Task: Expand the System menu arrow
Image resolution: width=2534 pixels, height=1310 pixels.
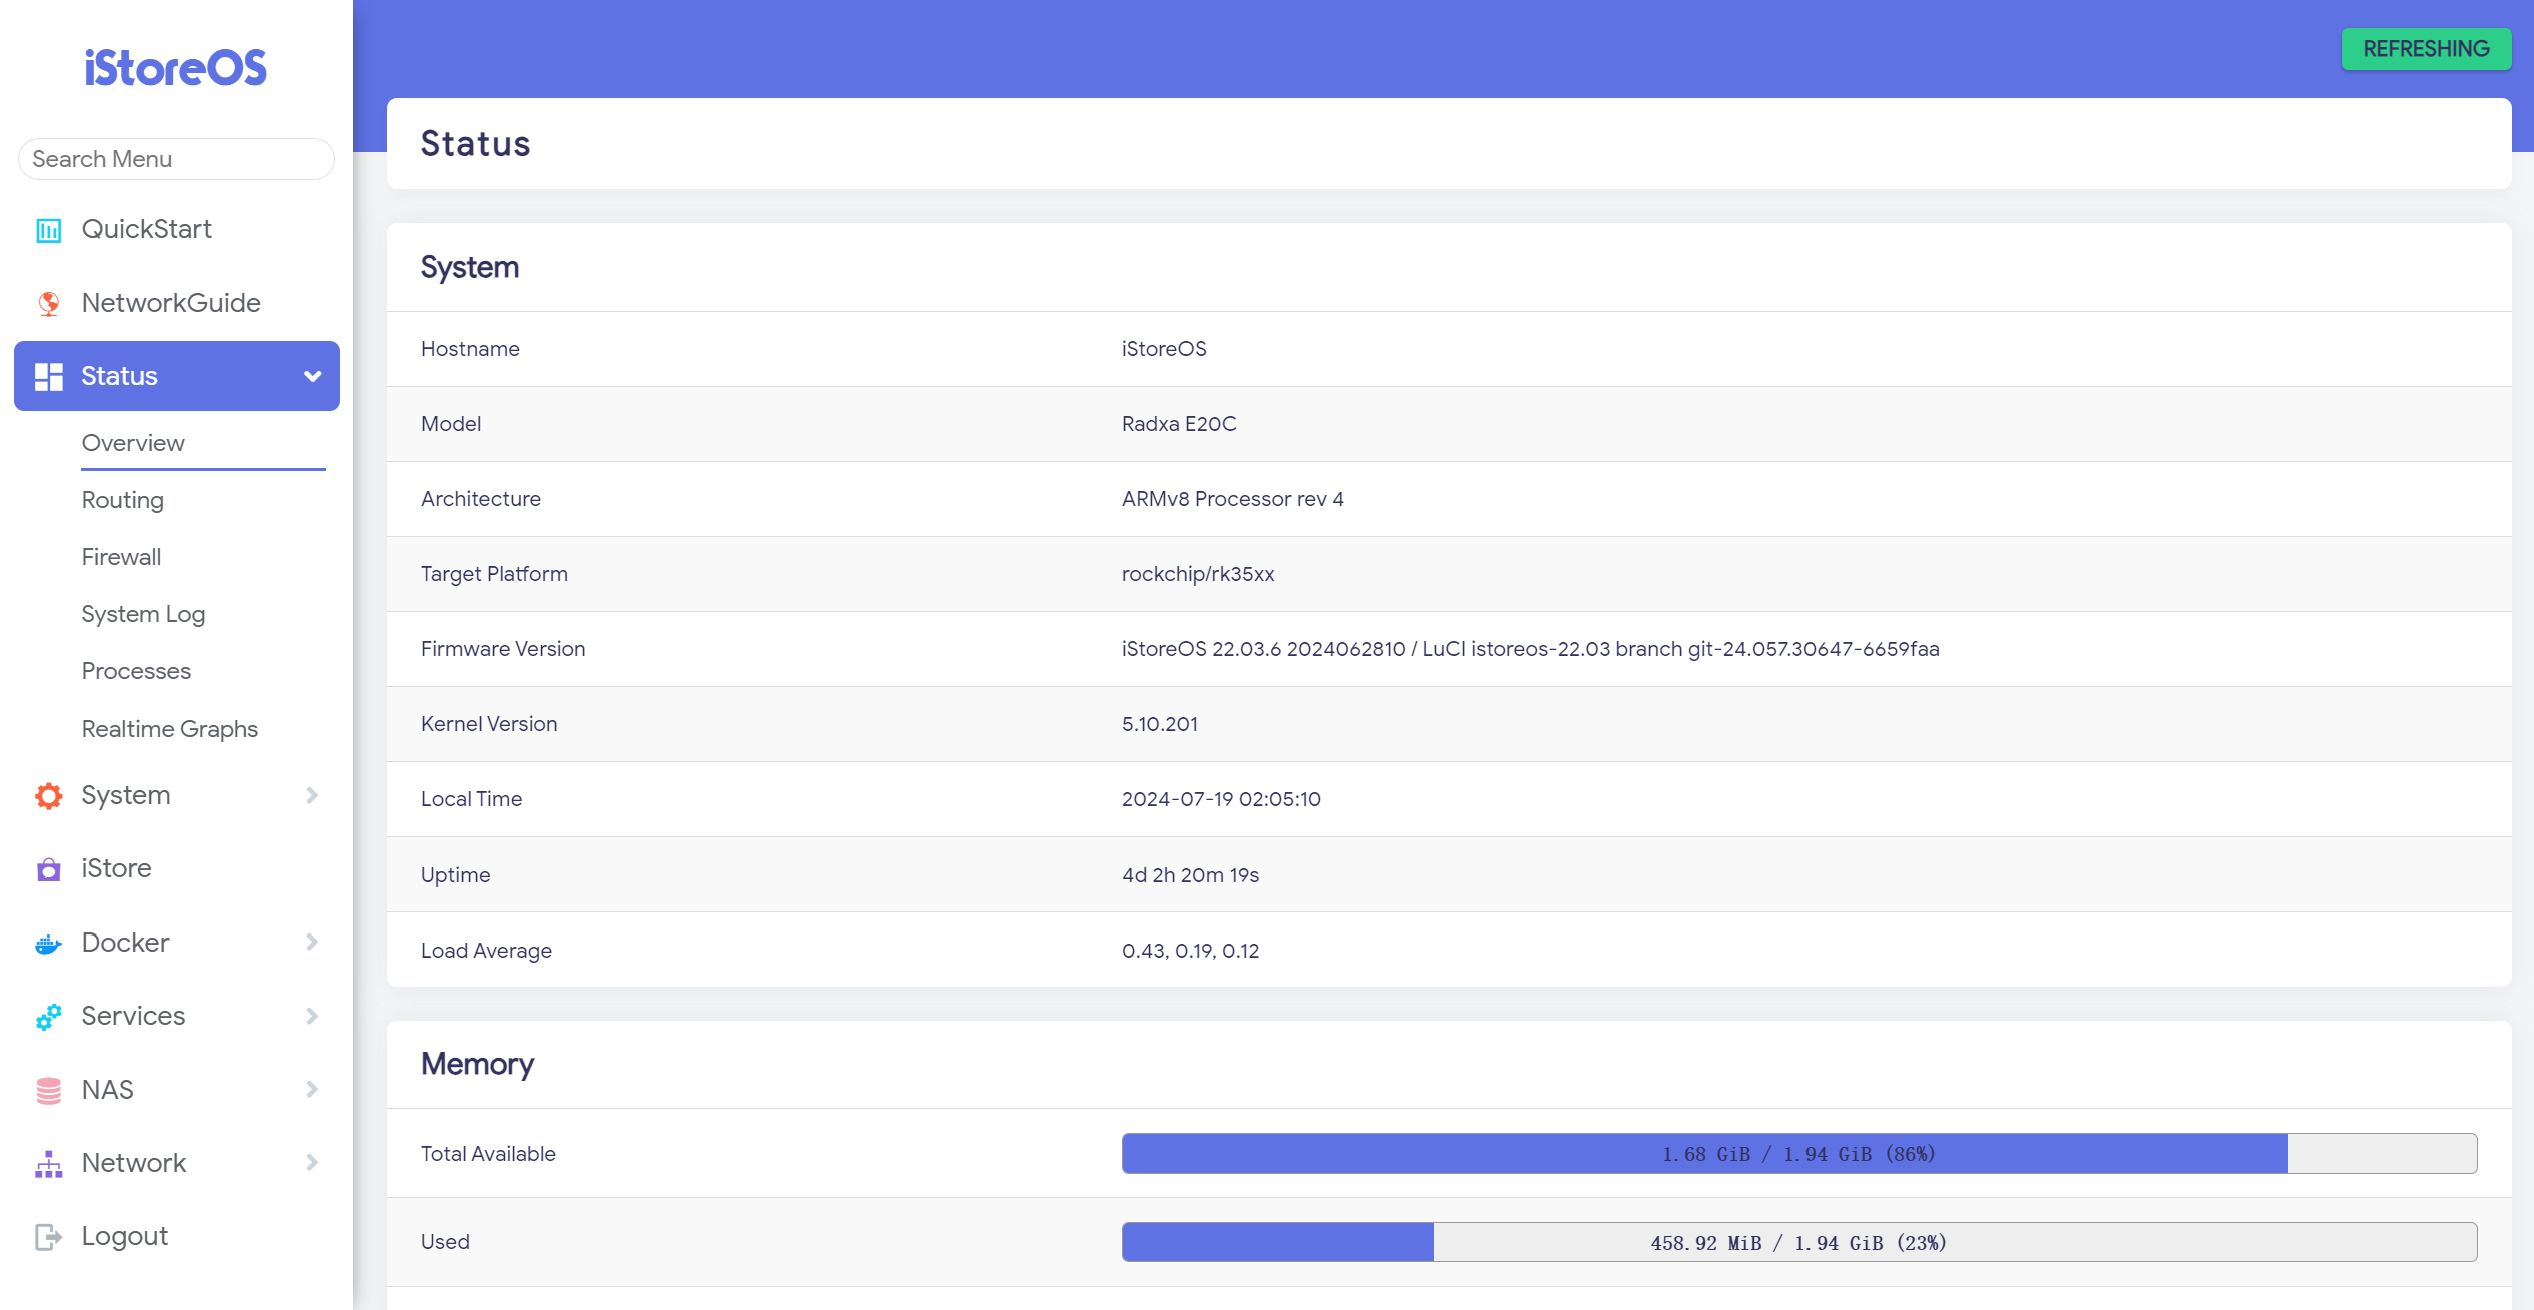Action: tap(312, 795)
